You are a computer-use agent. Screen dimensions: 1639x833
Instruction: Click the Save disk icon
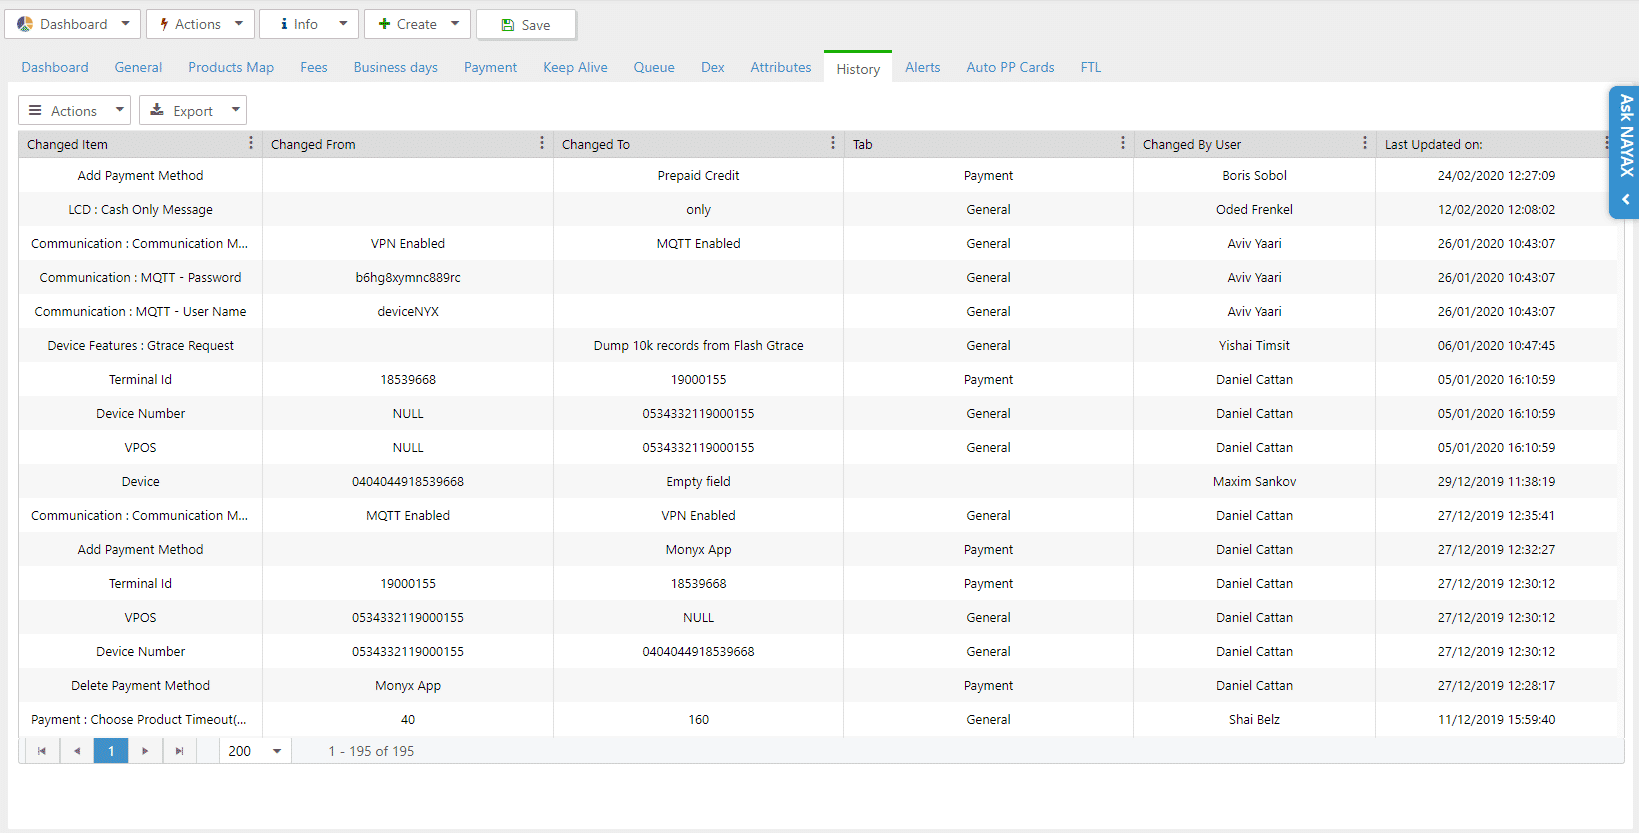click(x=508, y=25)
